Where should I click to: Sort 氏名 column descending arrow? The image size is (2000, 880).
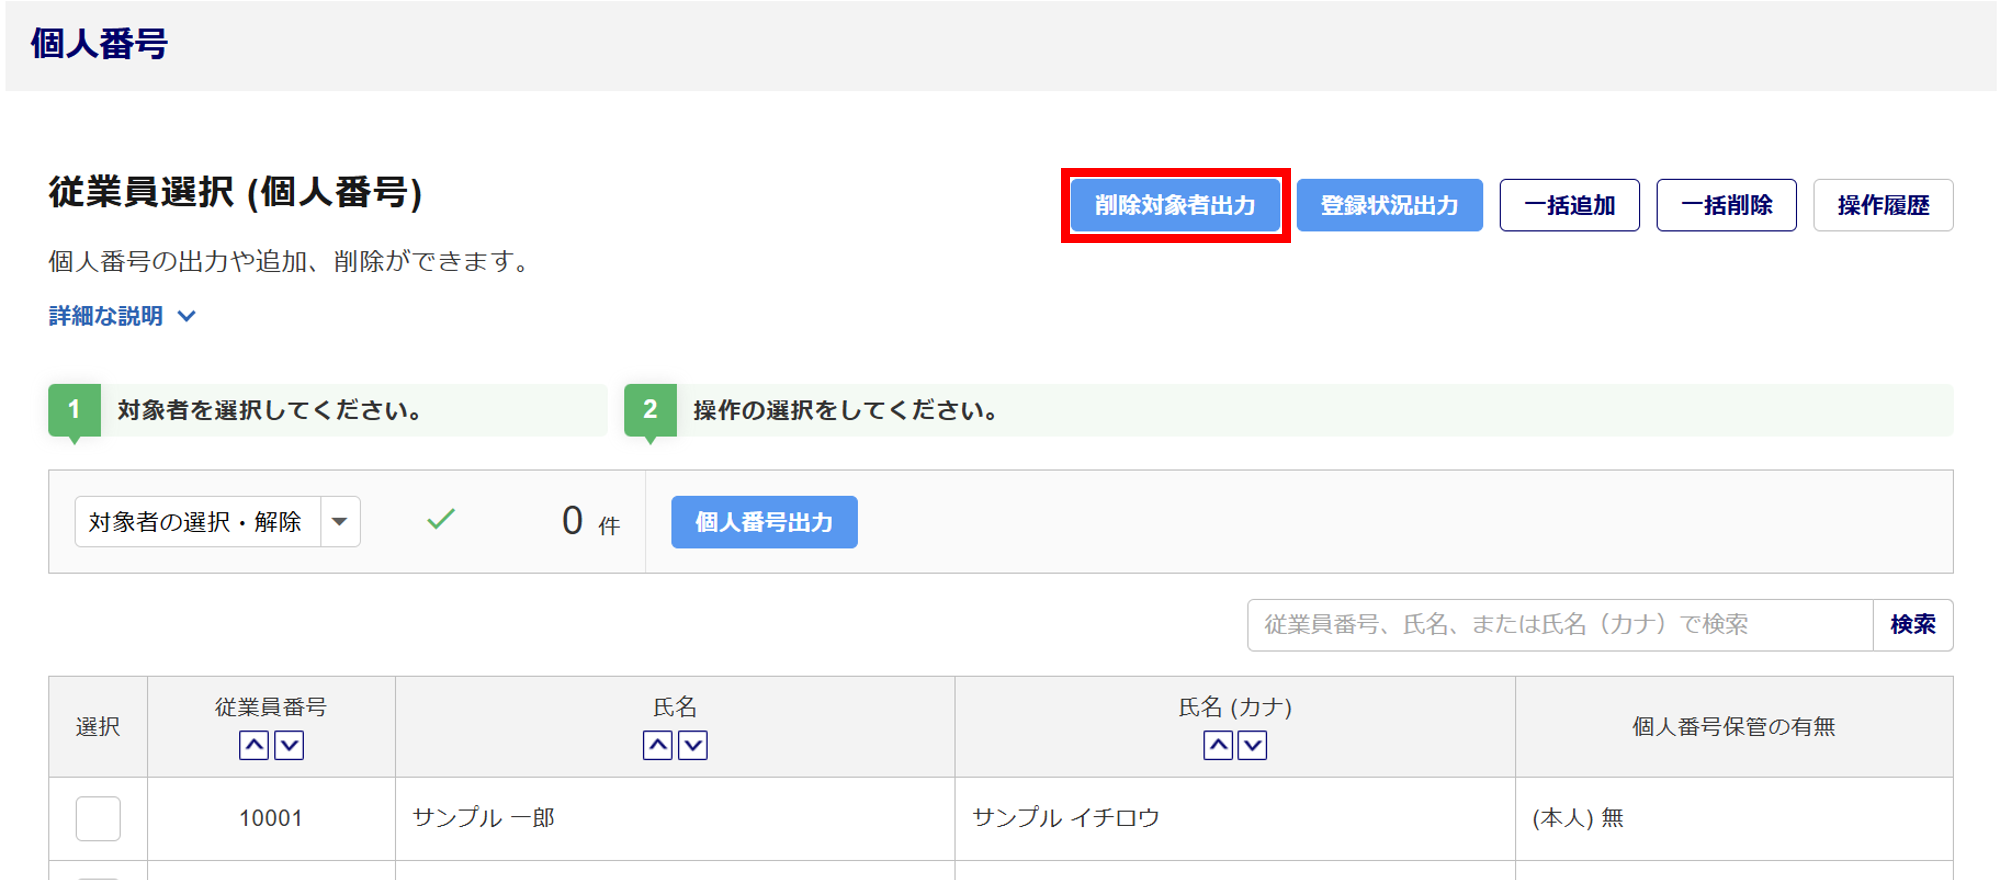tap(693, 745)
